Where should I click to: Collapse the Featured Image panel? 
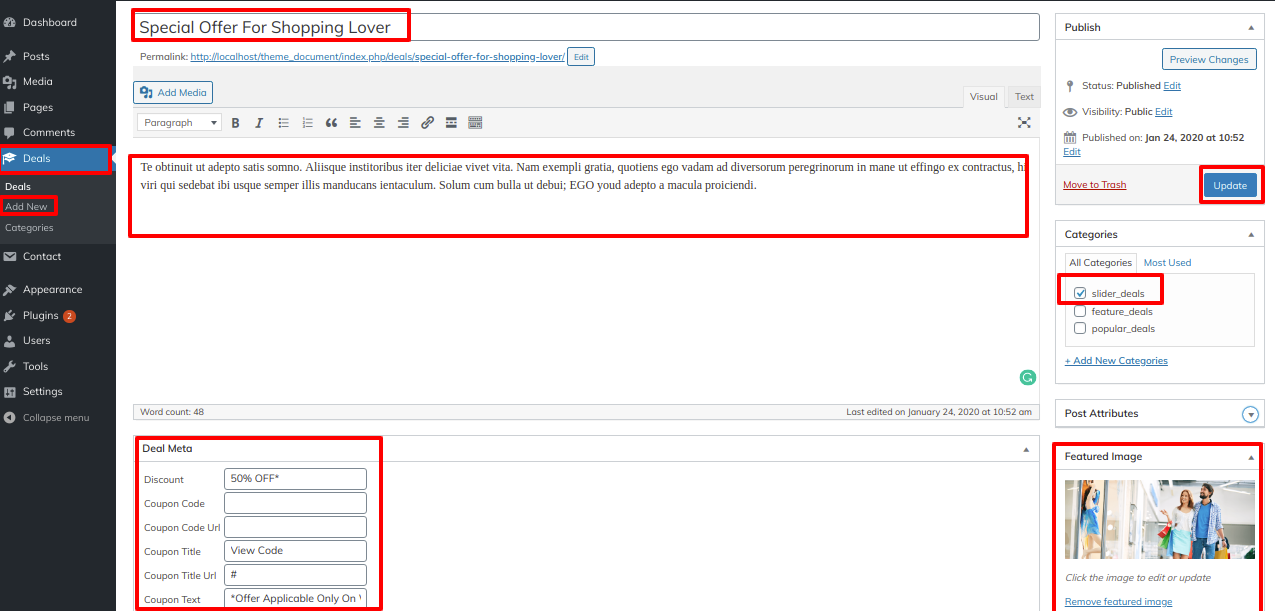(x=1250, y=457)
